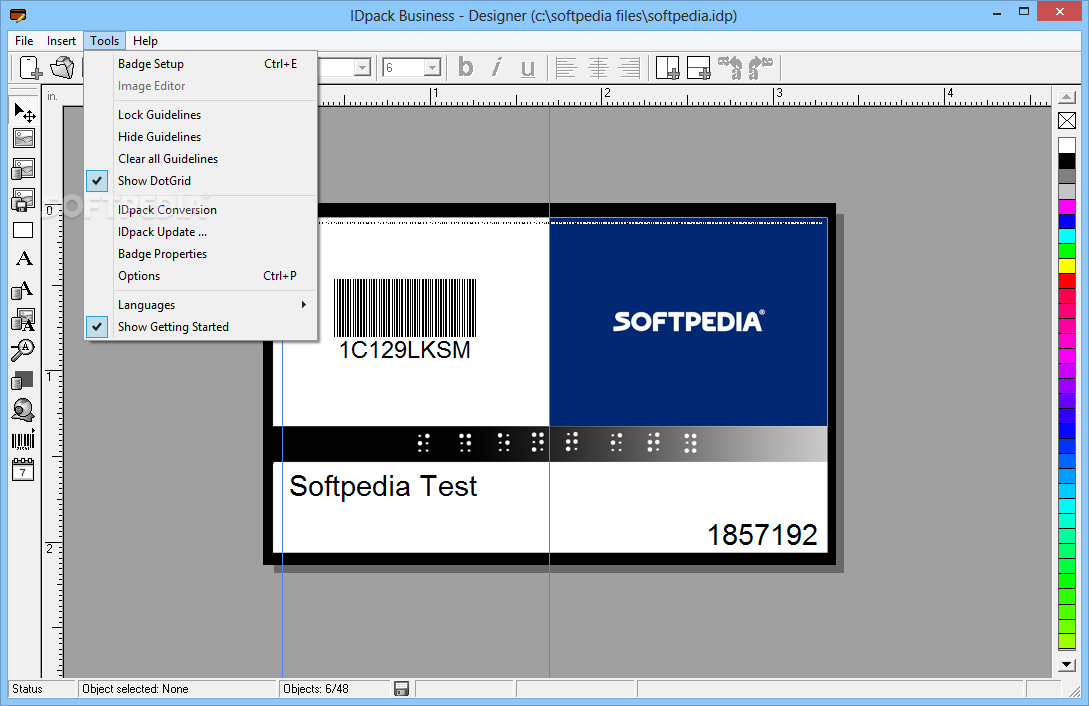Center-align the text

tap(598, 67)
